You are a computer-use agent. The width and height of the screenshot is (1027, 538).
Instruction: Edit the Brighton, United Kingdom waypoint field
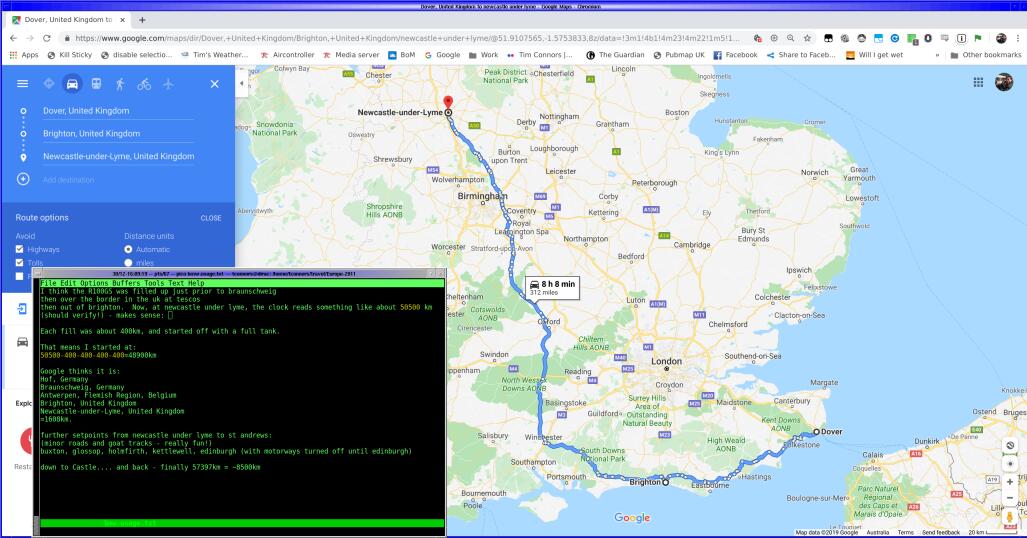click(118, 133)
